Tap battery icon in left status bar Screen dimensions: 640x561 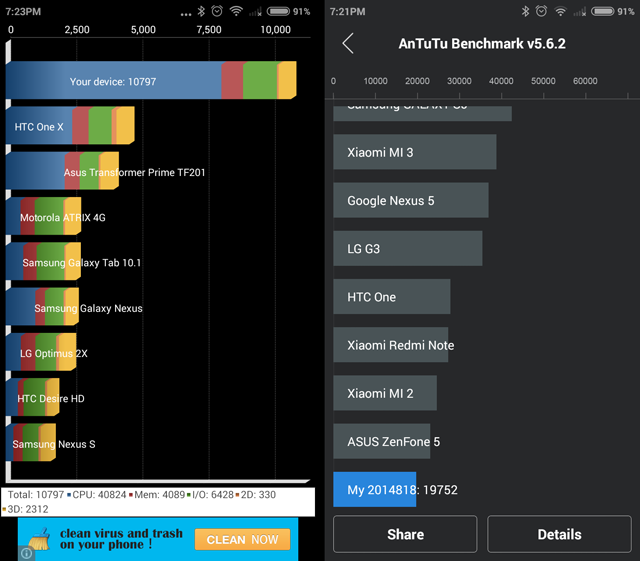278,11
